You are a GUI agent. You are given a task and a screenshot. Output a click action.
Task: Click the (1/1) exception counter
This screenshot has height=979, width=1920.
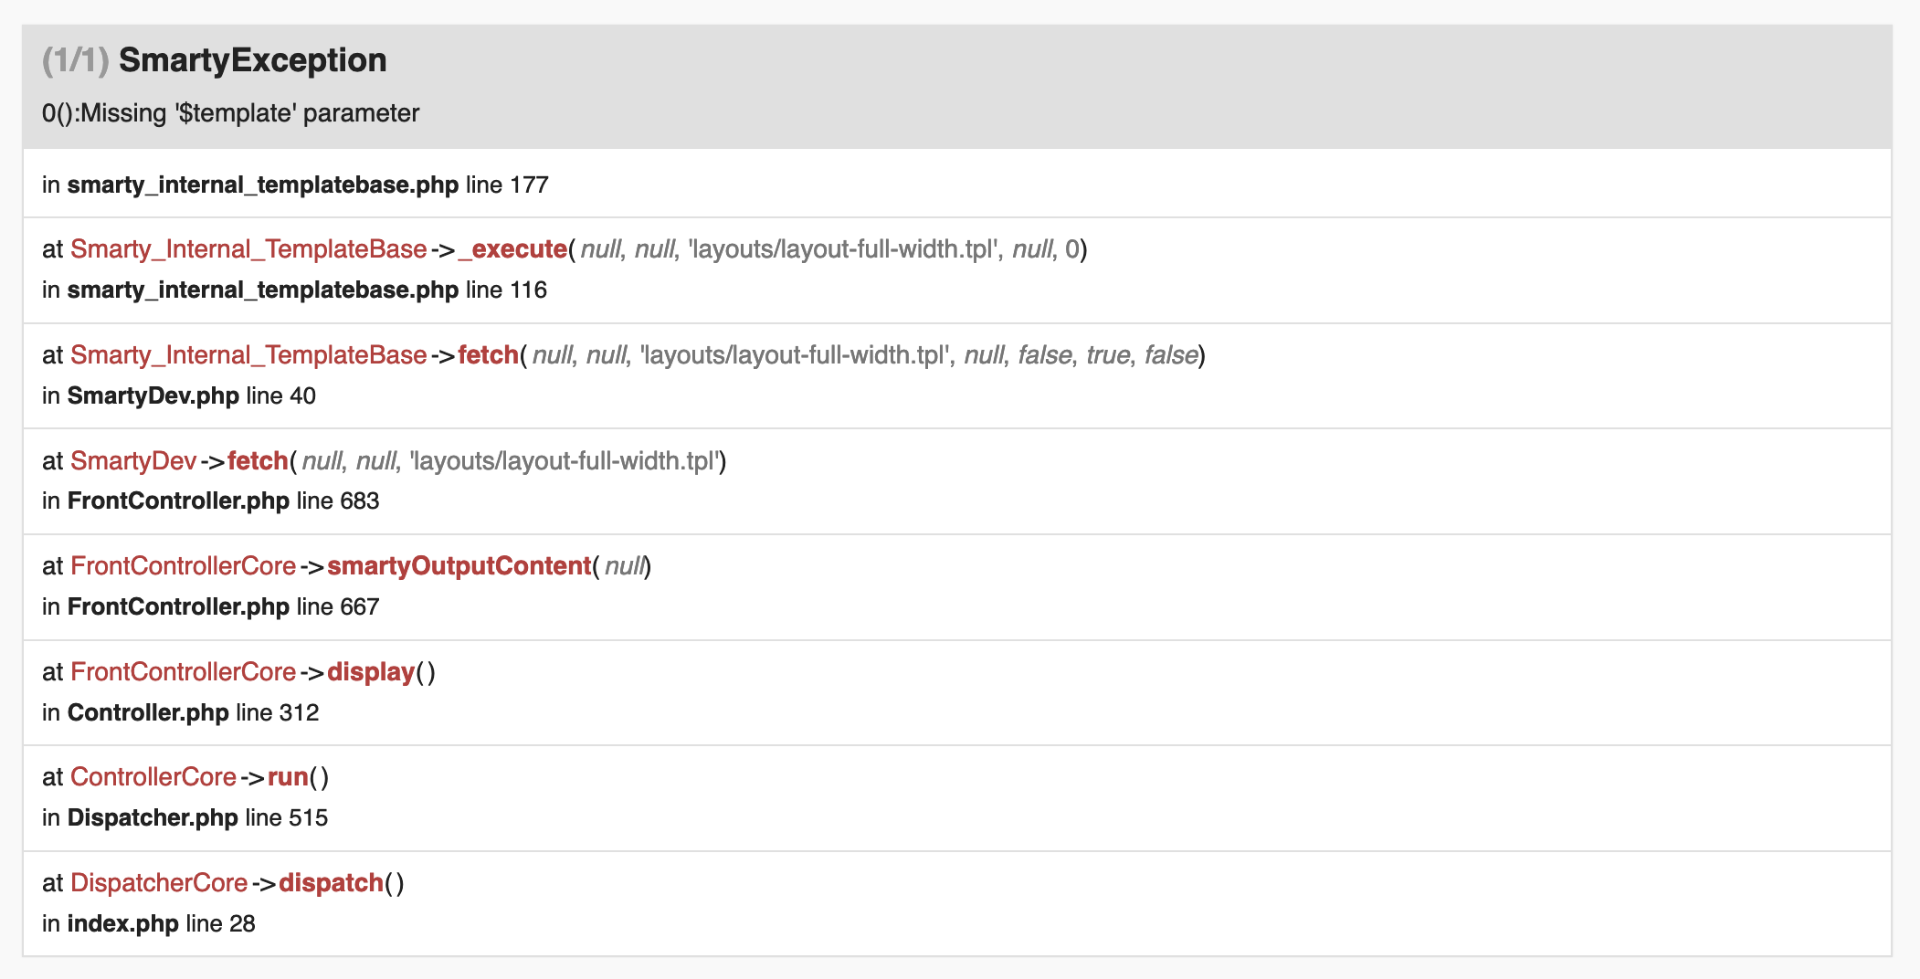coord(75,60)
